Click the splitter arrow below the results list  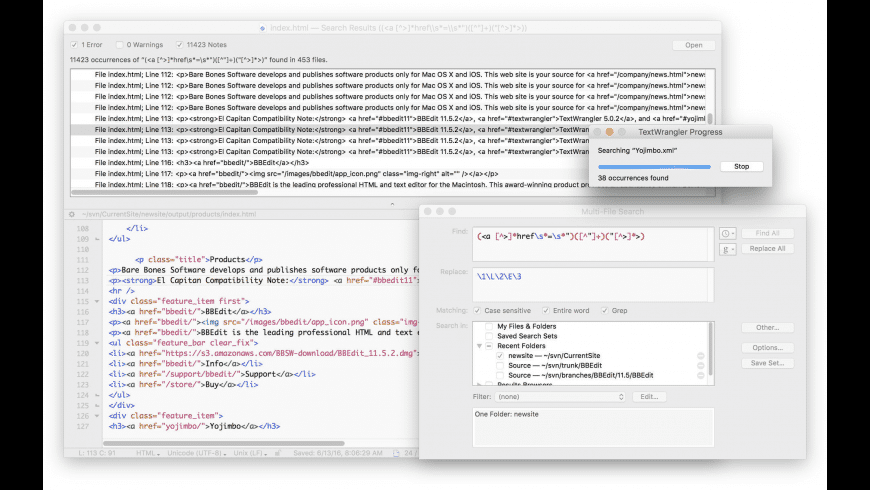[x=392, y=204]
